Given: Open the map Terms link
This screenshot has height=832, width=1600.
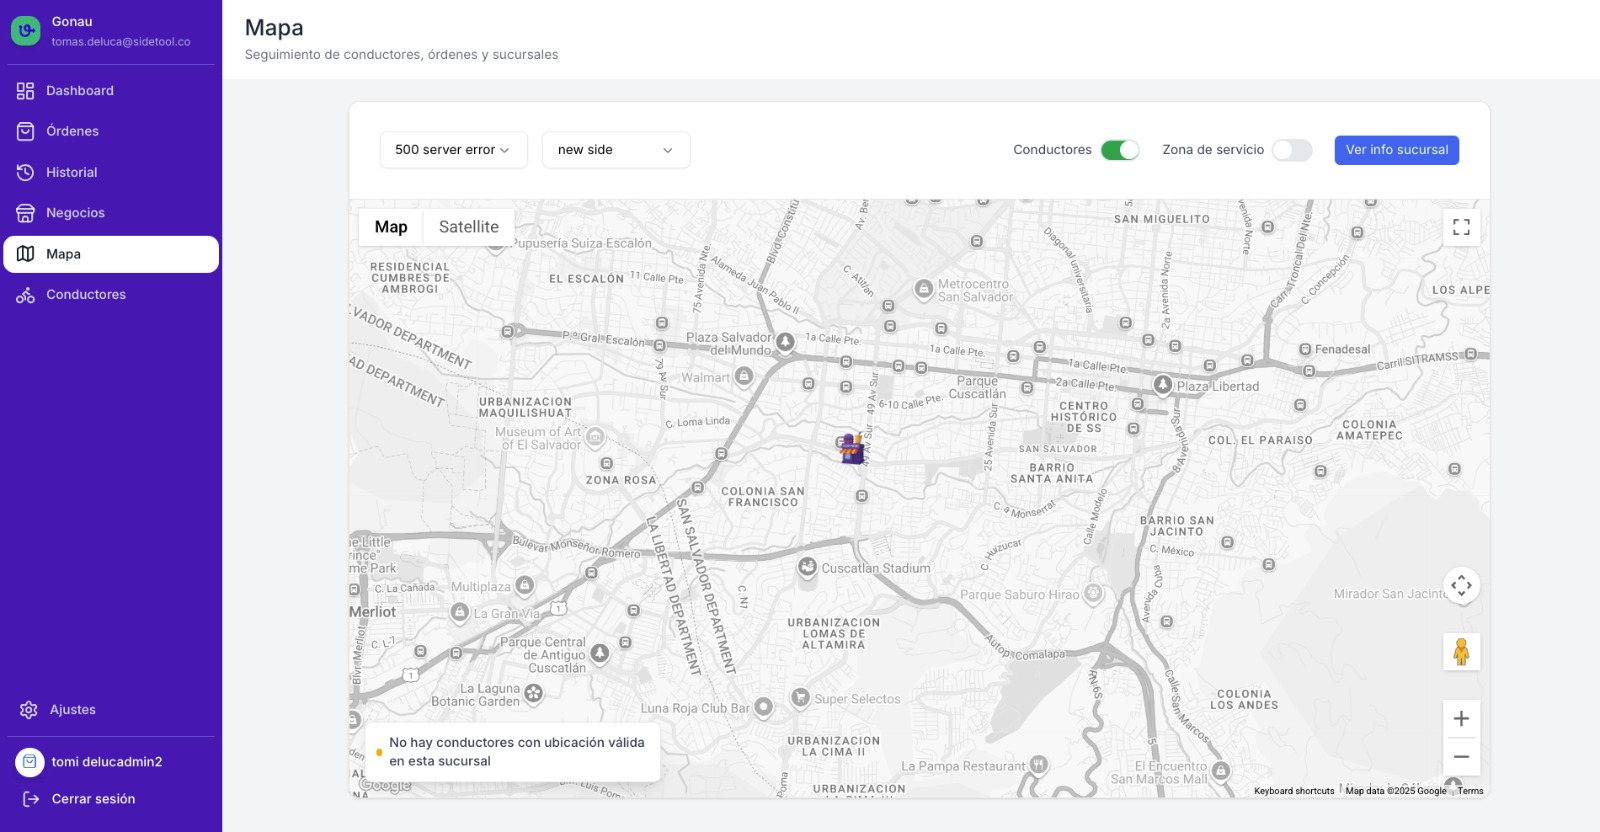Looking at the screenshot, I should pos(1470,791).
